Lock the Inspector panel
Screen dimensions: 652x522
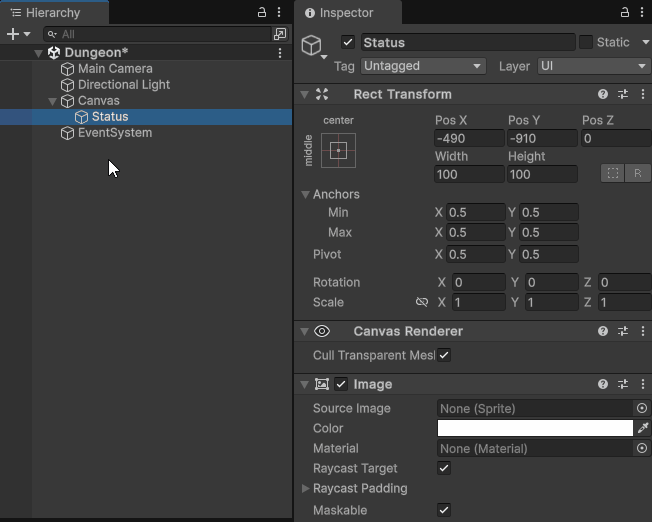[x=624, y=13]
